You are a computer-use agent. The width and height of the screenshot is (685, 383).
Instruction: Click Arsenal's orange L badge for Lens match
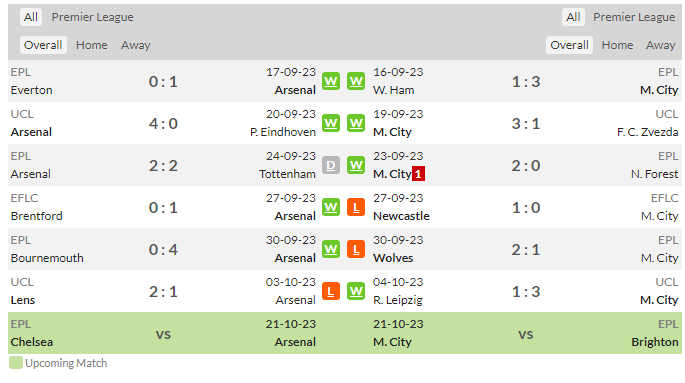tap(331, 291)
